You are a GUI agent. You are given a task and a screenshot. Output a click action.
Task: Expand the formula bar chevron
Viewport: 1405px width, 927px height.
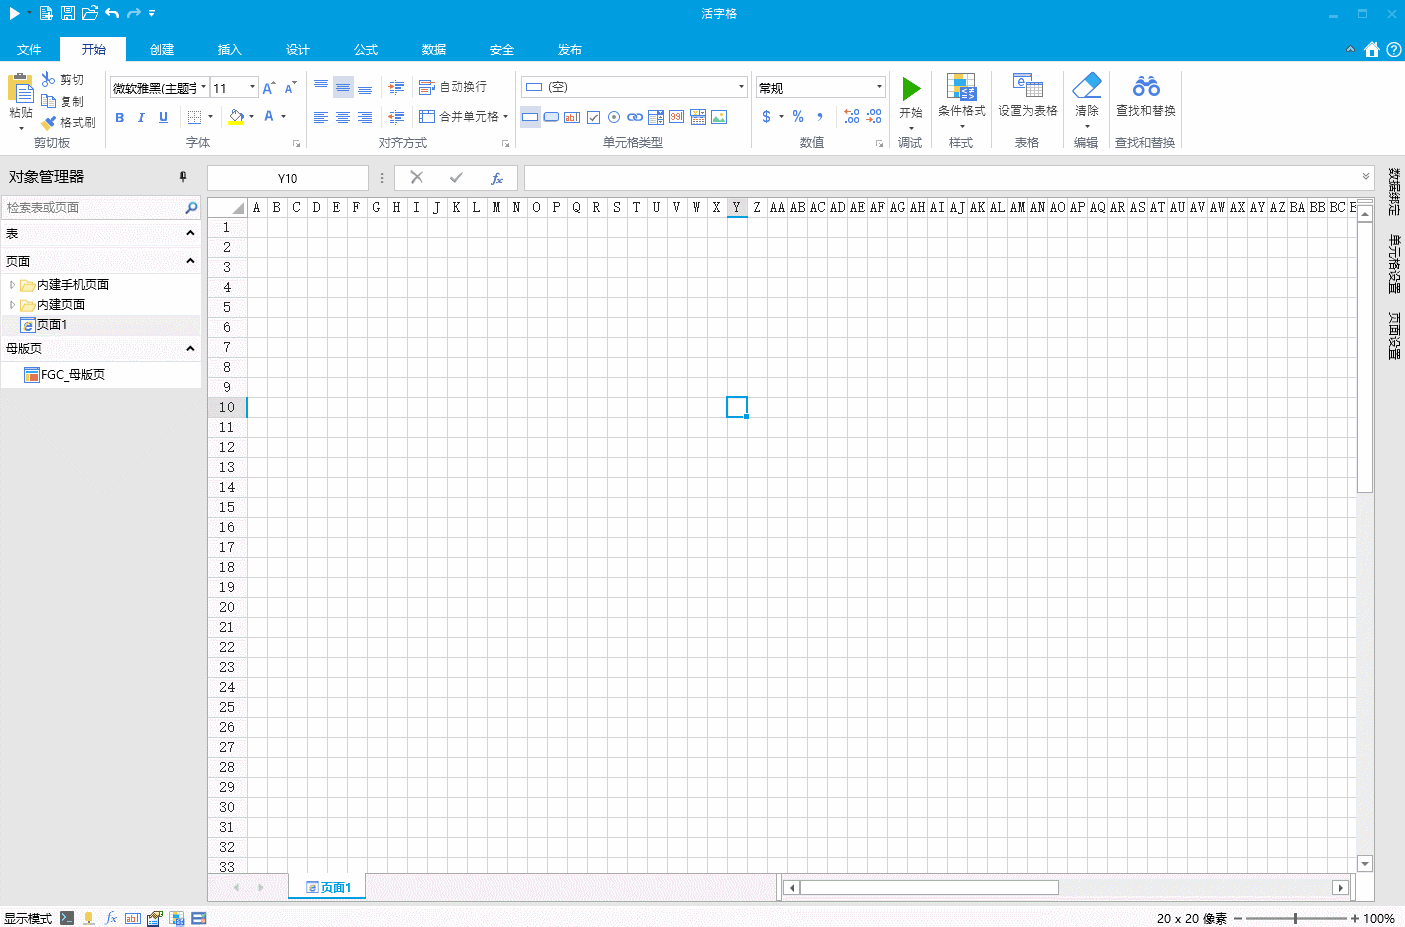click(1366, 177)
